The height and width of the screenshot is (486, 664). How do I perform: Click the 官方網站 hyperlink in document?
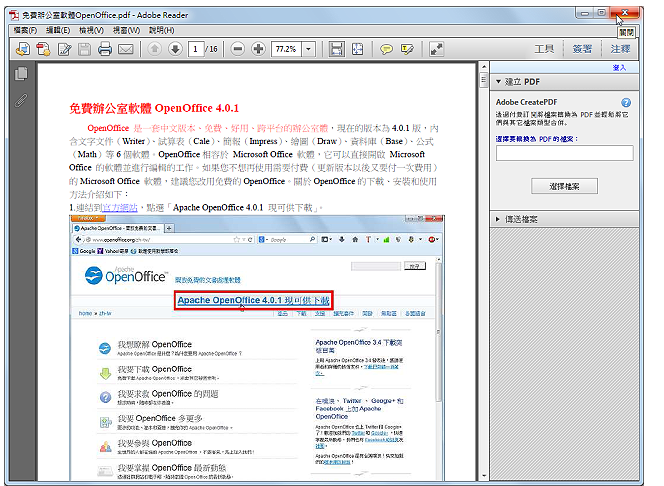click(120, 208)
